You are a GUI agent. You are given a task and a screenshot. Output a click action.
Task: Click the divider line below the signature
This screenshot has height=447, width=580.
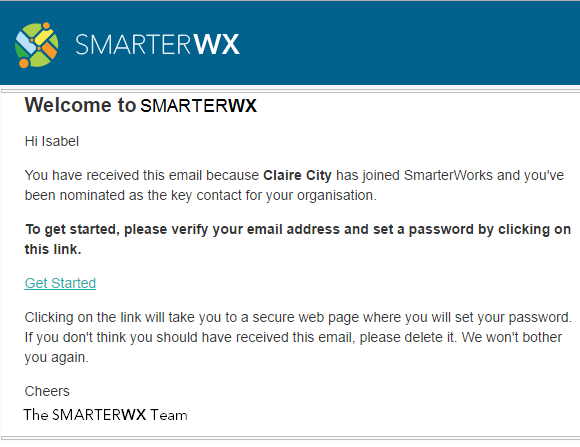(x=290, y=438)
